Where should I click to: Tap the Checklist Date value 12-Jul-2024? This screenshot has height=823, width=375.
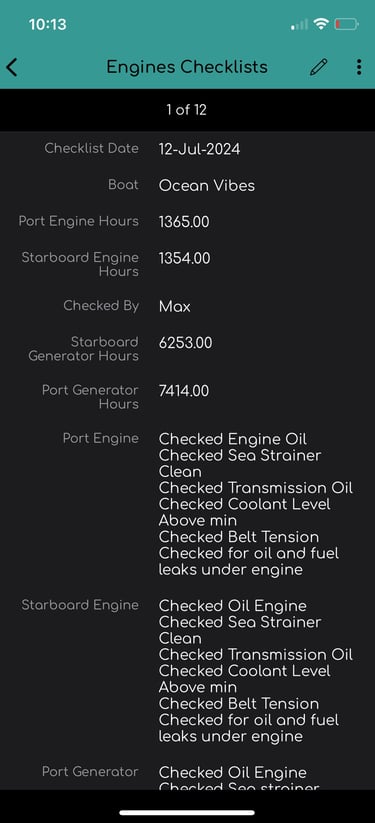pyautogui.click(x=199, y=149)
